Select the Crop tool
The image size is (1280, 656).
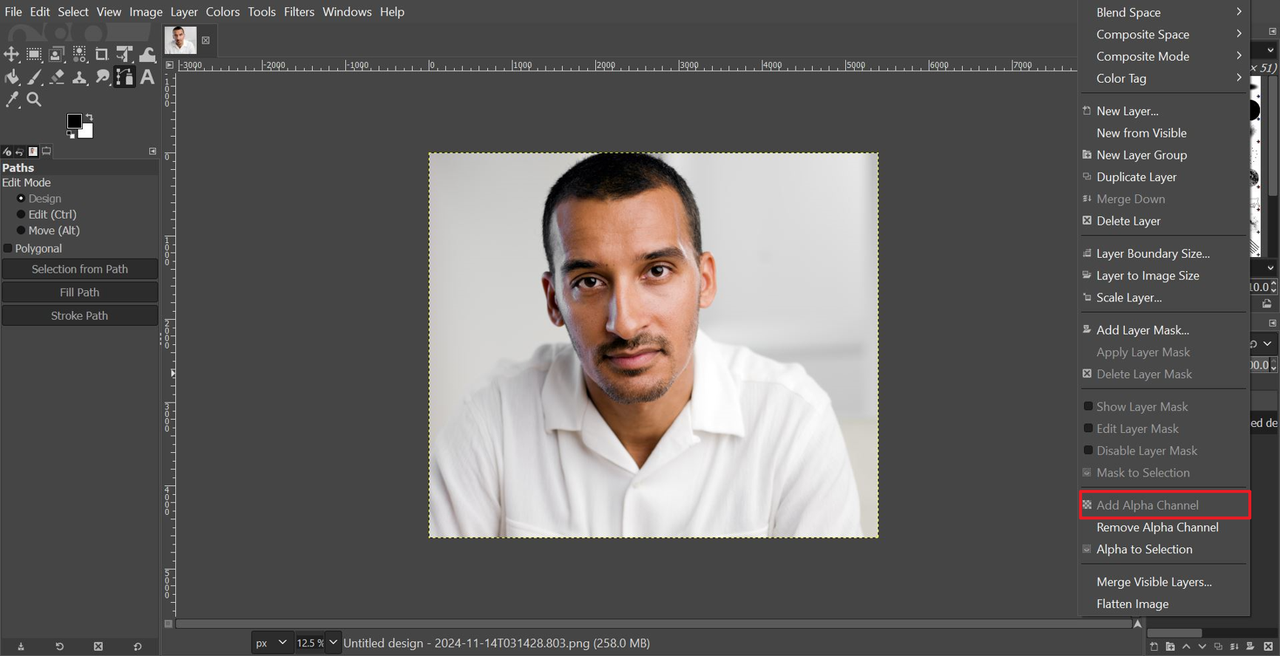pyautogui.click(x=101, y=54)
